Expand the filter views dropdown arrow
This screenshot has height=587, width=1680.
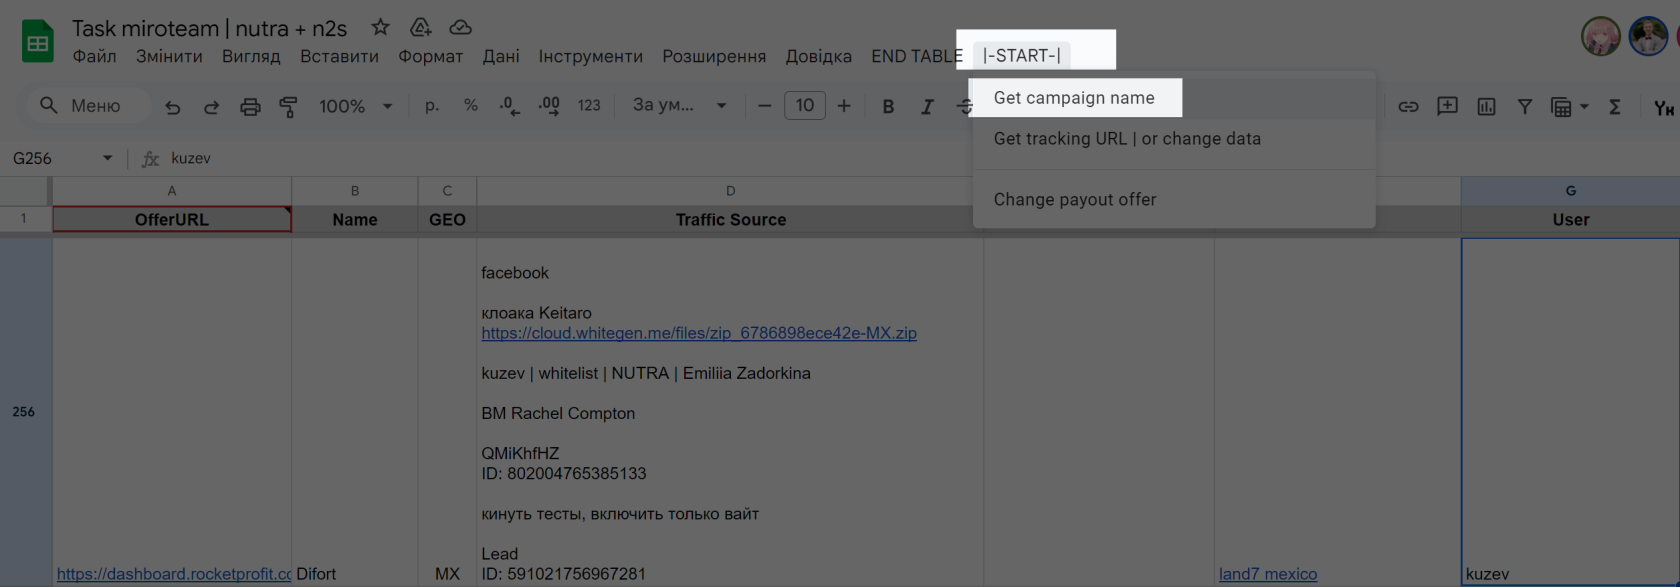1584,106
